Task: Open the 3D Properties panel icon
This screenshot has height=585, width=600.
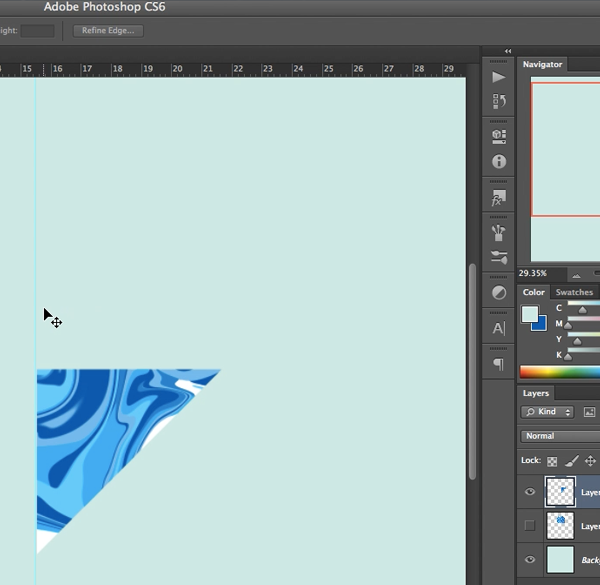Action: coord(499,136)
